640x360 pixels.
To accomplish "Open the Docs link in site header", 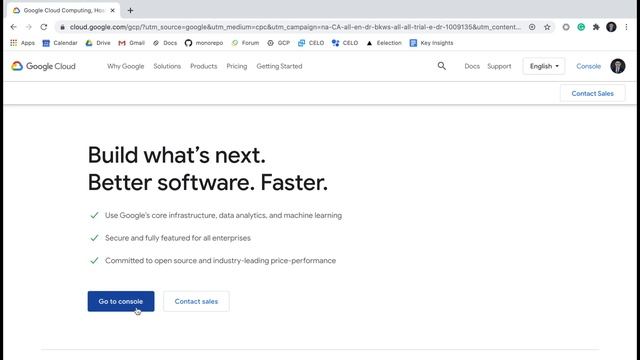I will [472, 66].
